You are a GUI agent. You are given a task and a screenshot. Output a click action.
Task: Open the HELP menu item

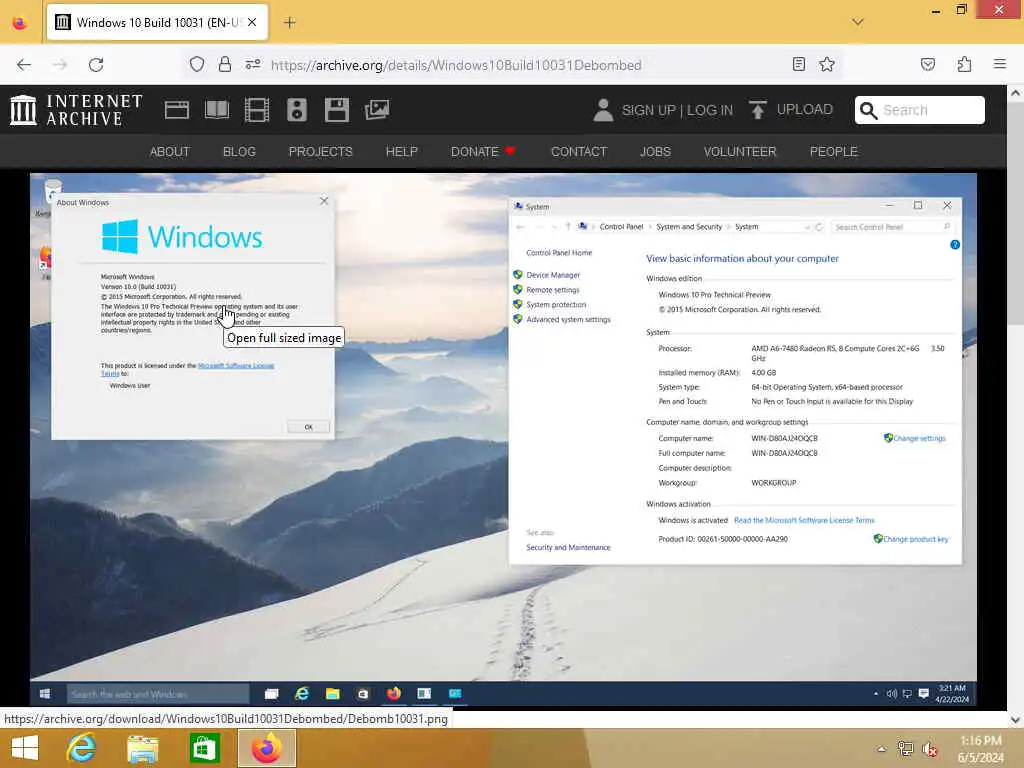click(x=402, y=152)
